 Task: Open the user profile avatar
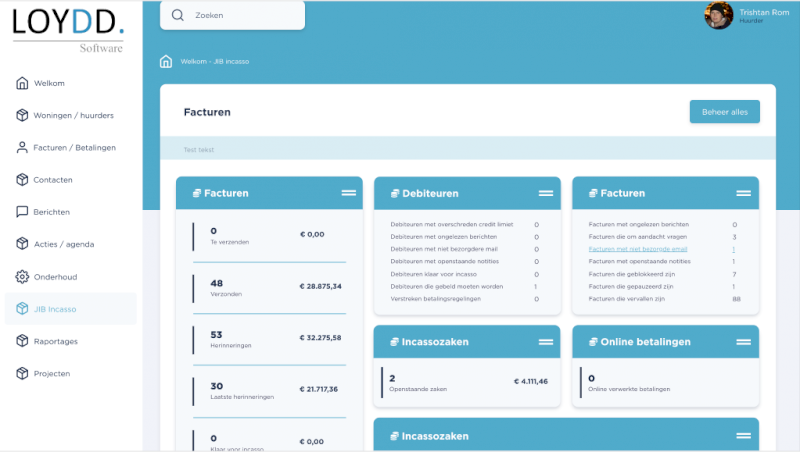coord(718,15)
